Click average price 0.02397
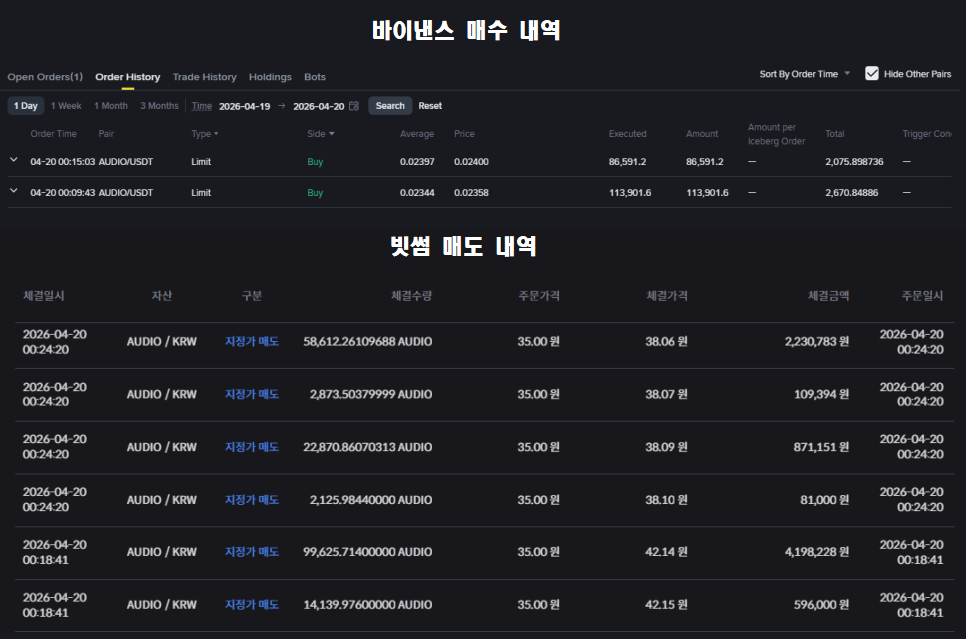This screenshot has width=966, height=639. (x=417, y=161)
